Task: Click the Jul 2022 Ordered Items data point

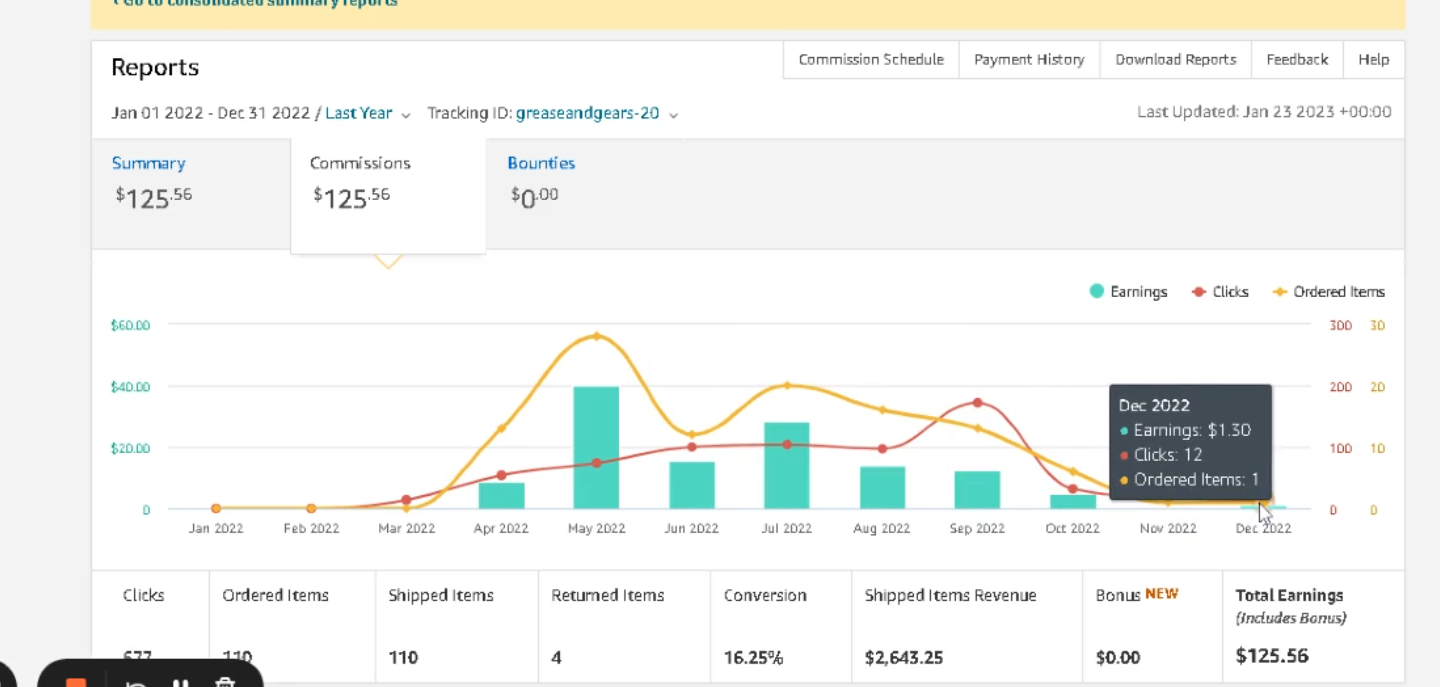Action: [787, 385]
